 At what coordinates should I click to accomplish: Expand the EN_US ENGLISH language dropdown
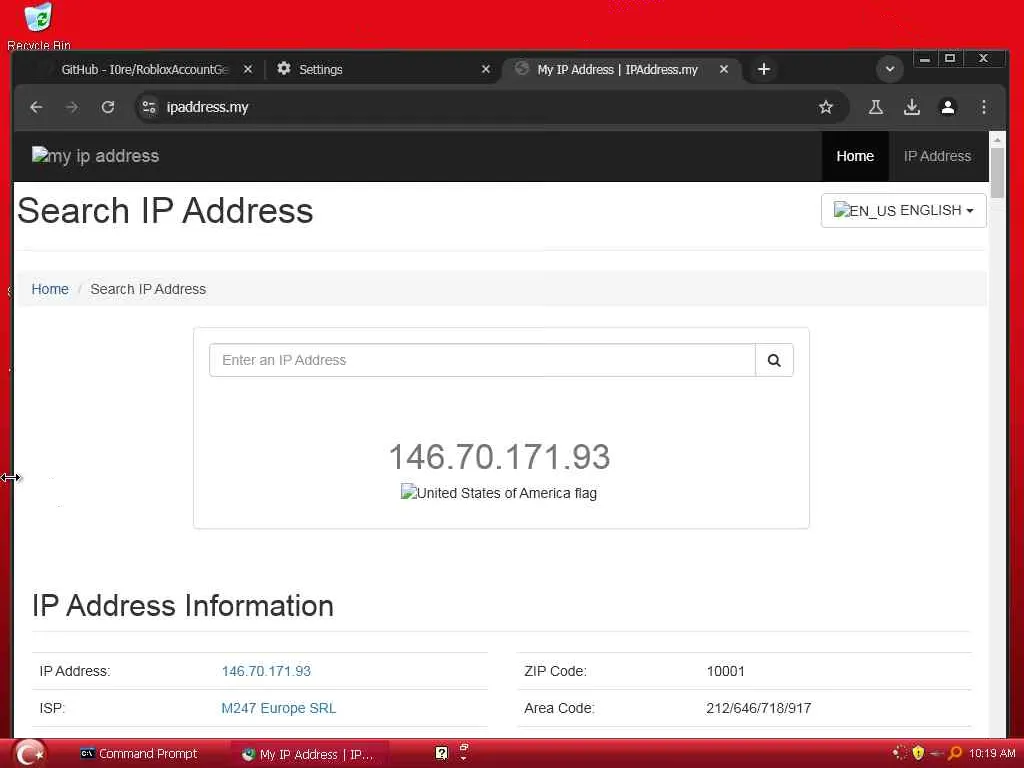pos(903,210)
